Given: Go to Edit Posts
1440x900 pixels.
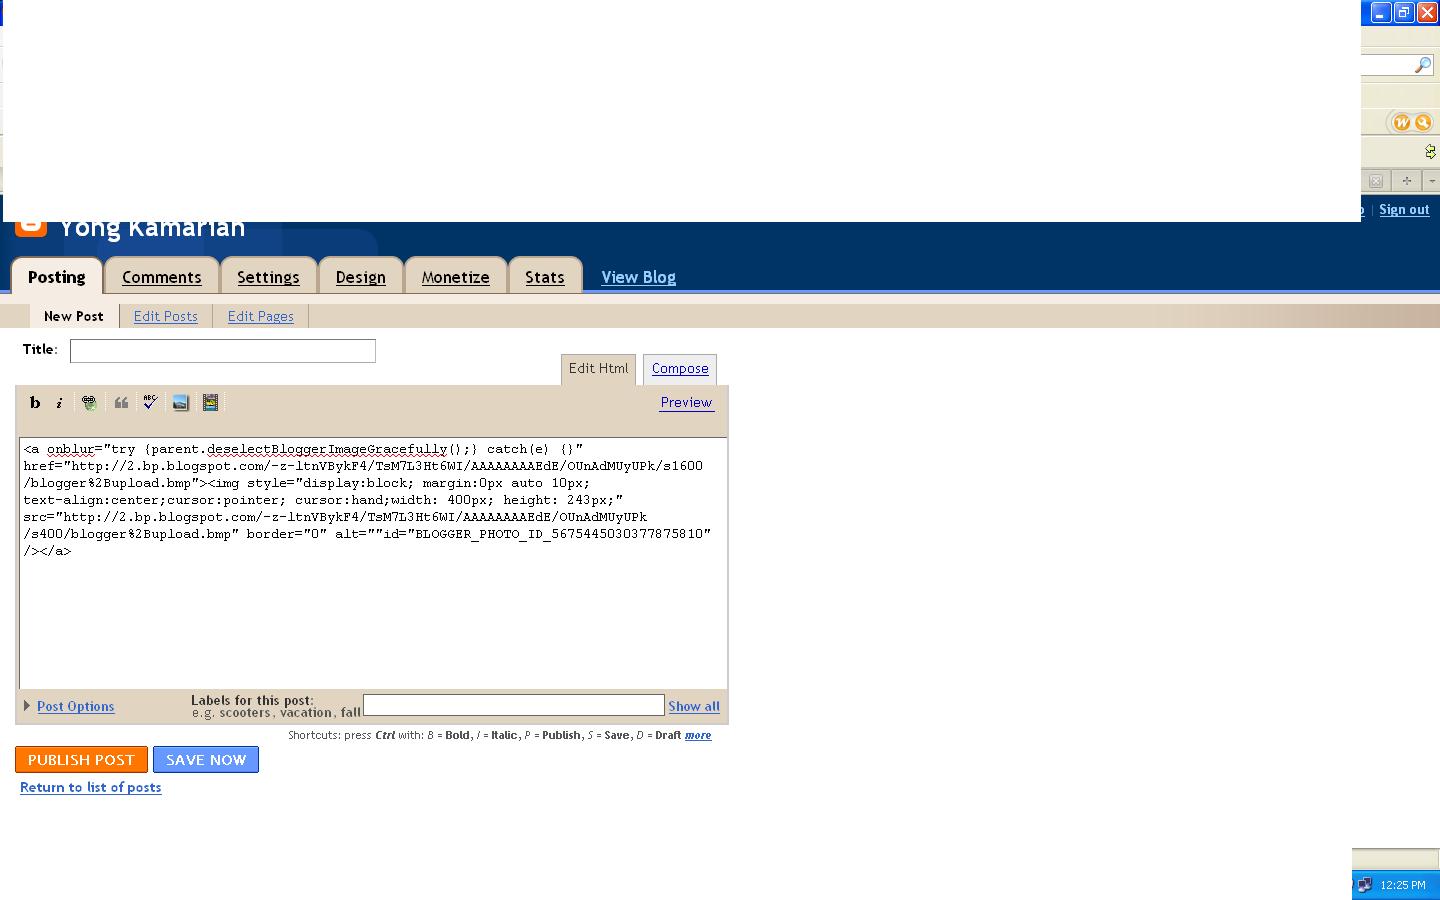Looking at the screenshot, I should [166, 316].
